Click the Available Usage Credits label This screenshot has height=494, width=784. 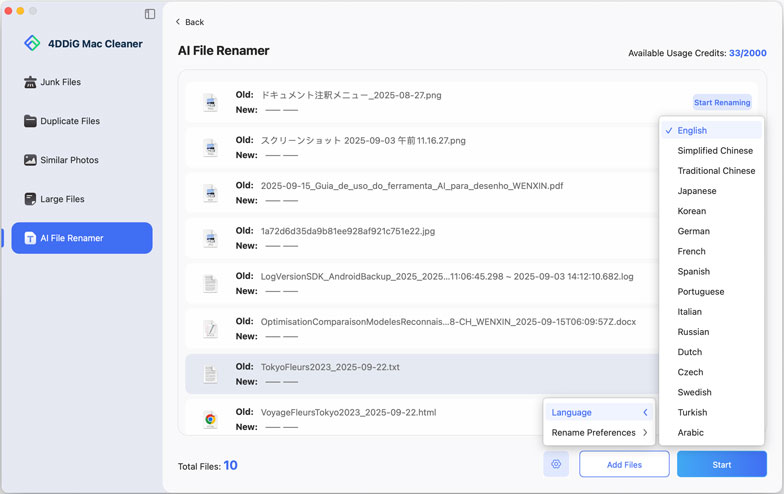point(677,53)
